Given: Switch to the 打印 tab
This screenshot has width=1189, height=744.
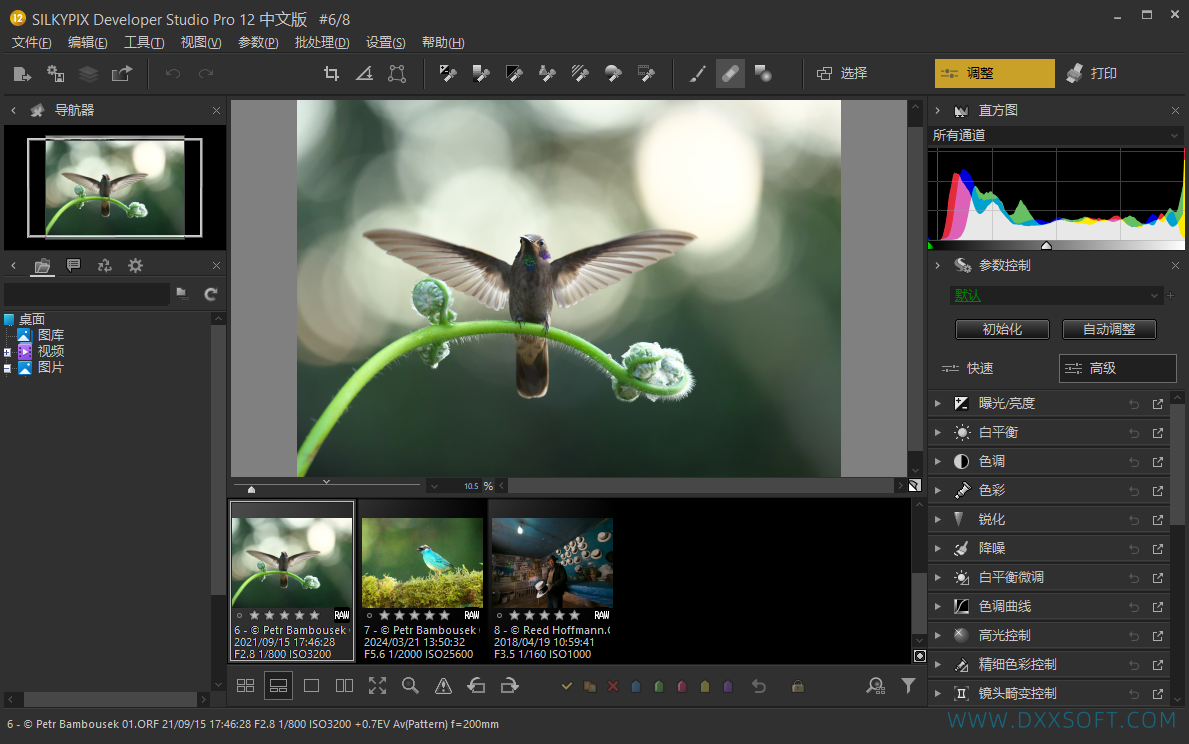Looking at the screenshot, I should pos(1092,74).
